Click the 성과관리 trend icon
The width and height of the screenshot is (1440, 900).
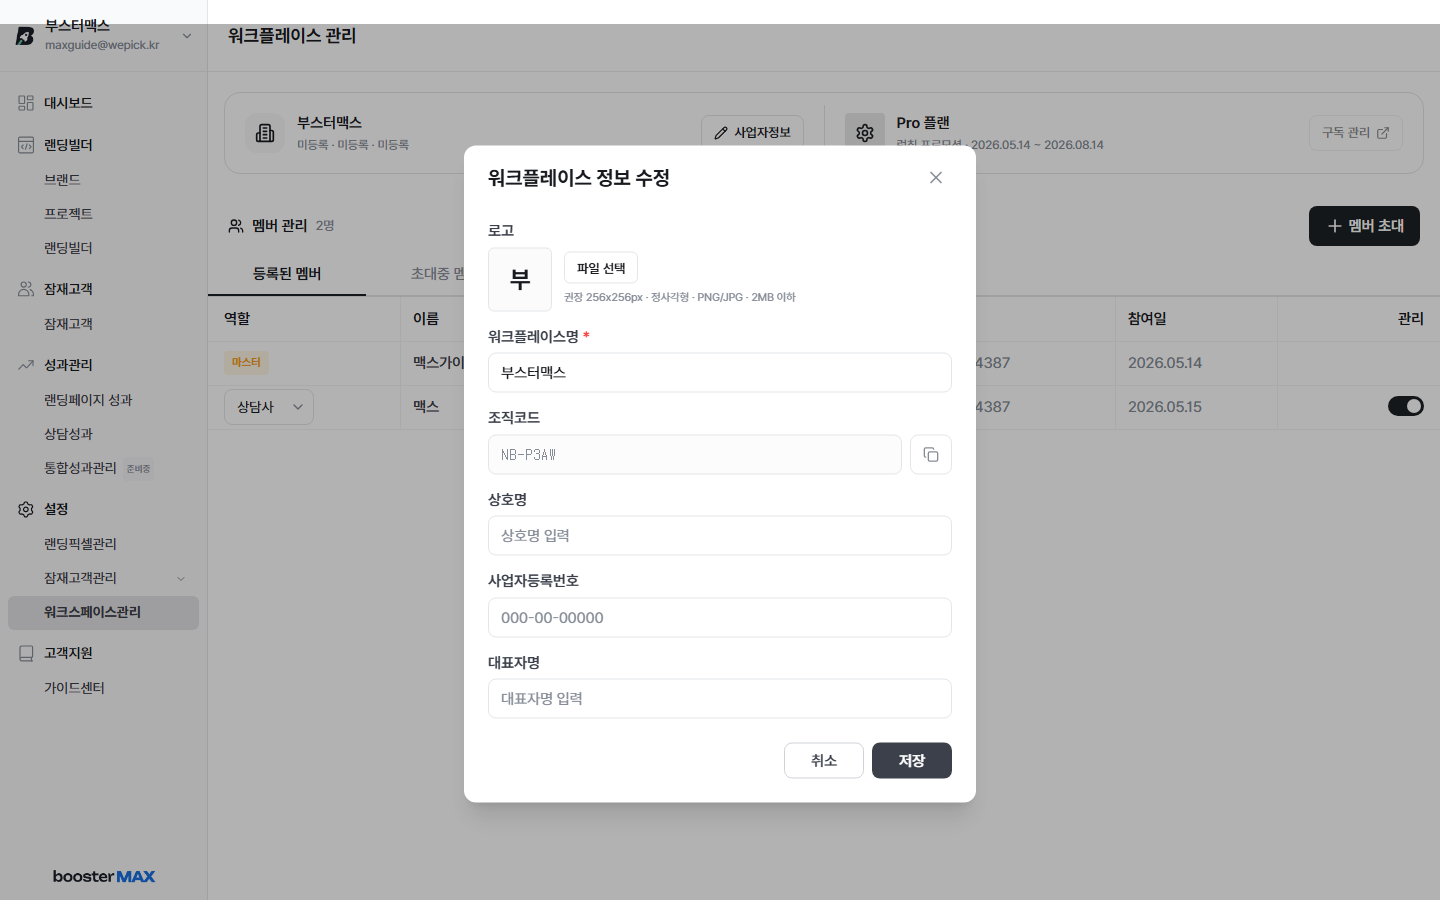pos(26,365)
